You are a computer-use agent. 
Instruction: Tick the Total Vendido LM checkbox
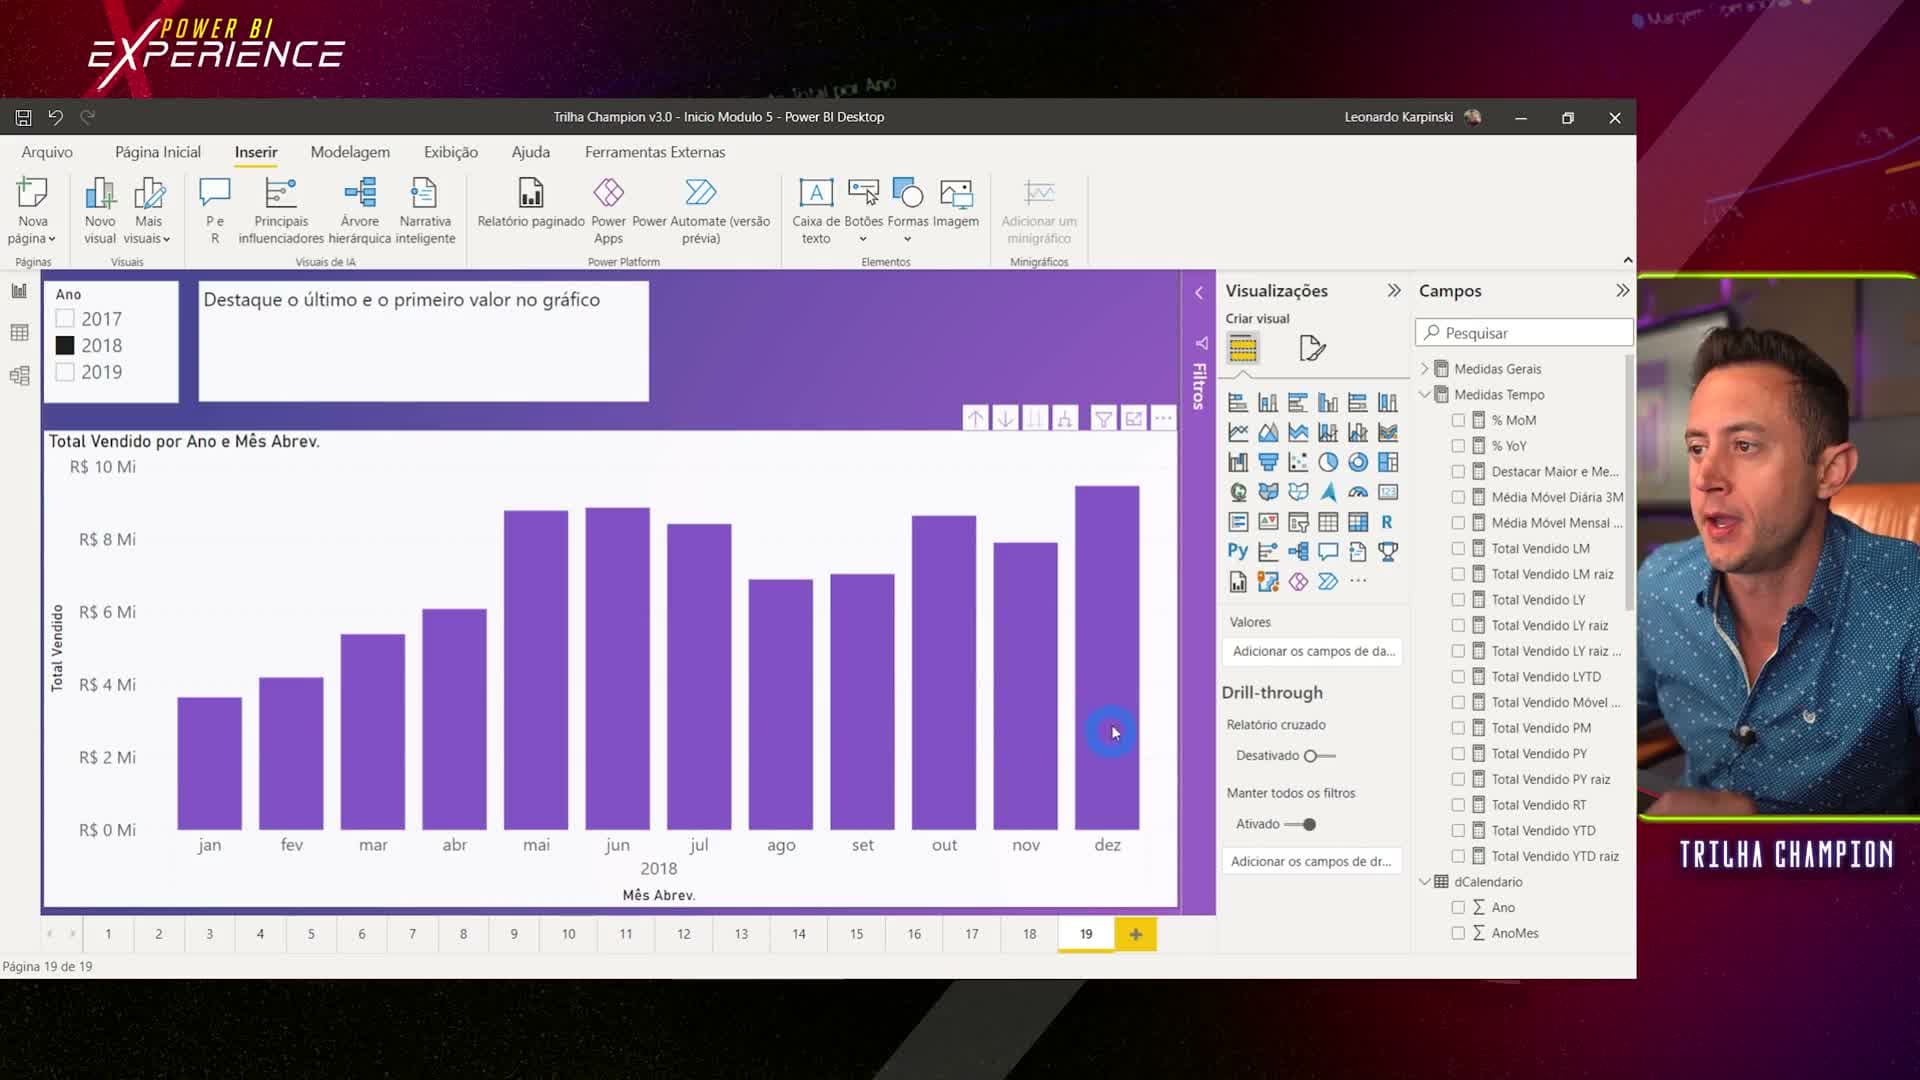[x=1458, y=549]
